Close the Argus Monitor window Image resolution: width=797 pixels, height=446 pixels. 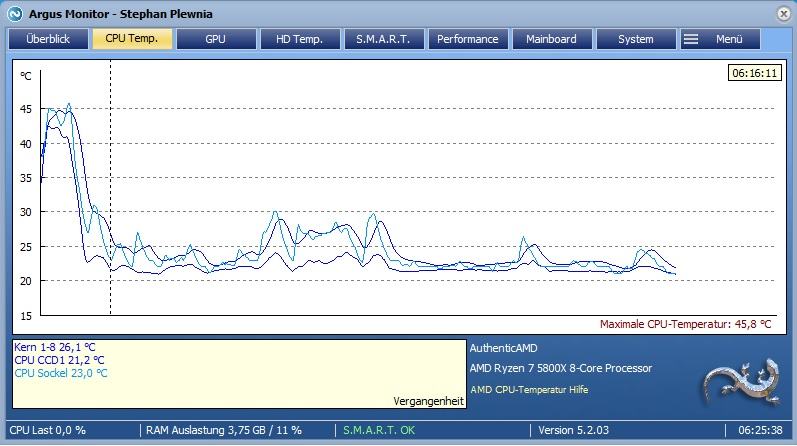pyautogui.click(x=784, y=14)
